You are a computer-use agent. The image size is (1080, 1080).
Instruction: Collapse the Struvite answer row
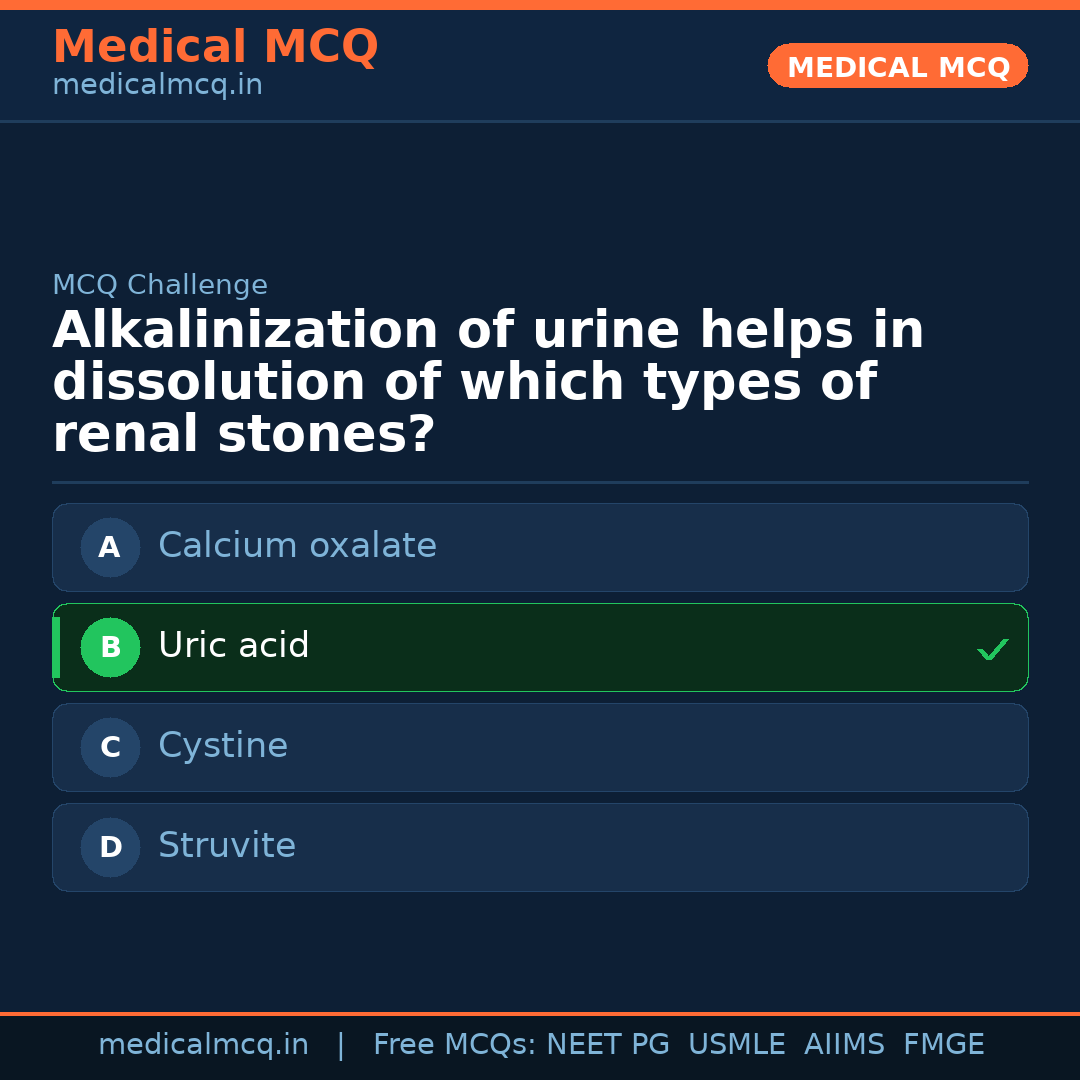click(540, 847)
